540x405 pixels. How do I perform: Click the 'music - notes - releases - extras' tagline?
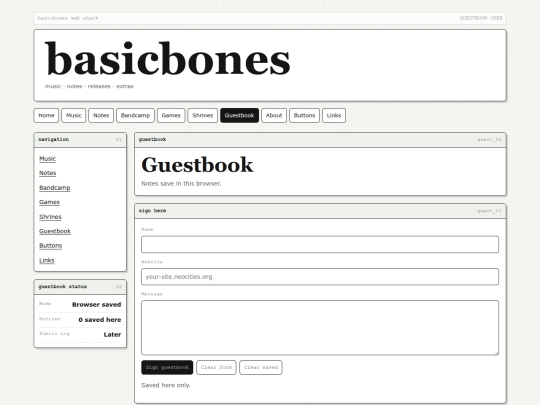point(89,86)
